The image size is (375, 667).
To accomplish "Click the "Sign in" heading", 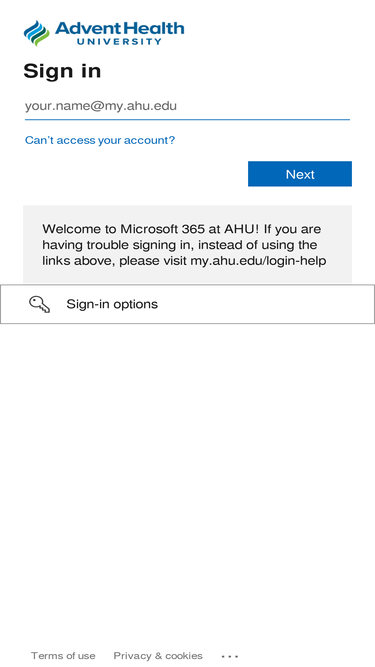I will (62, 71).
